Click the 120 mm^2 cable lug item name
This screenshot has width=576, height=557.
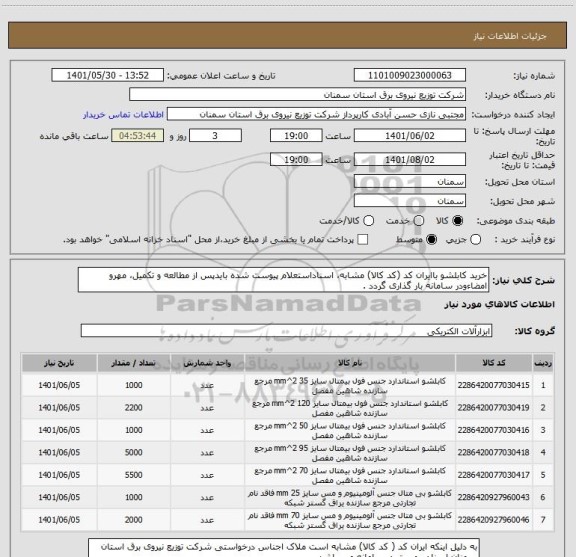(x=350, y=408)
